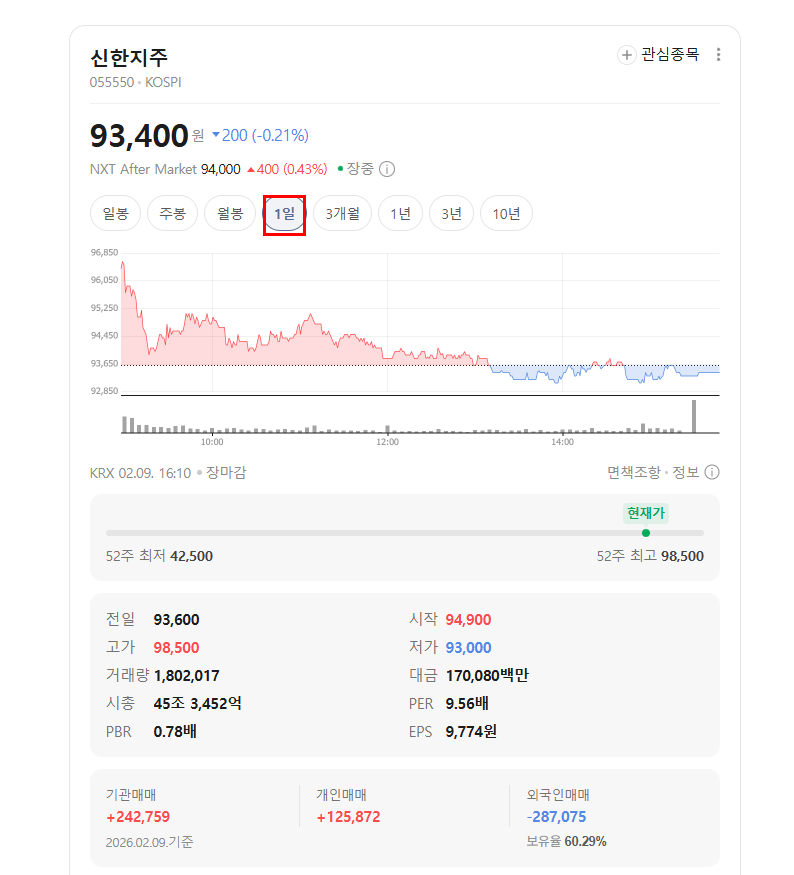Click the tall volume bar at market close
Viewport: 794px width, 875px height.
coord(694,416)
